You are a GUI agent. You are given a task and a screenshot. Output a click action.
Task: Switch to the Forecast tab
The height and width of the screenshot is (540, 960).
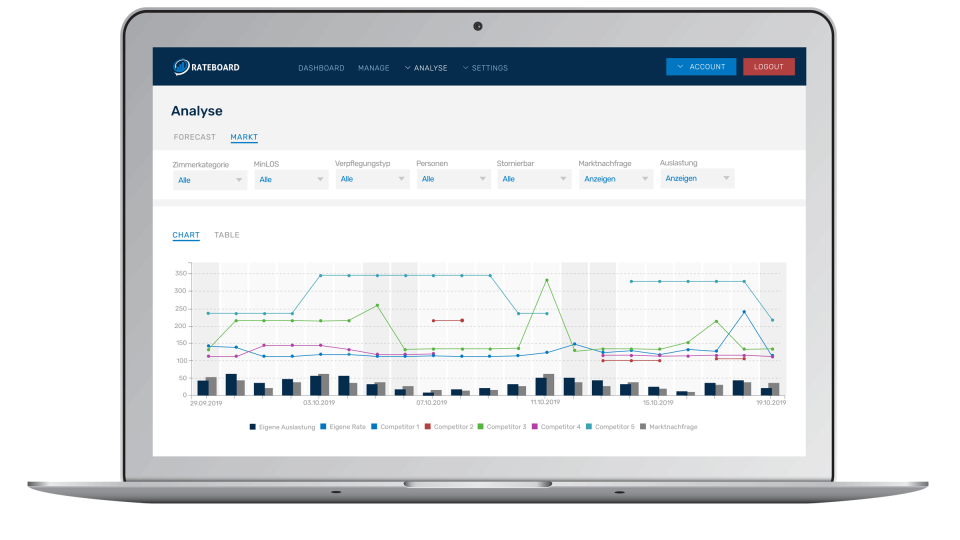point(195,137)
